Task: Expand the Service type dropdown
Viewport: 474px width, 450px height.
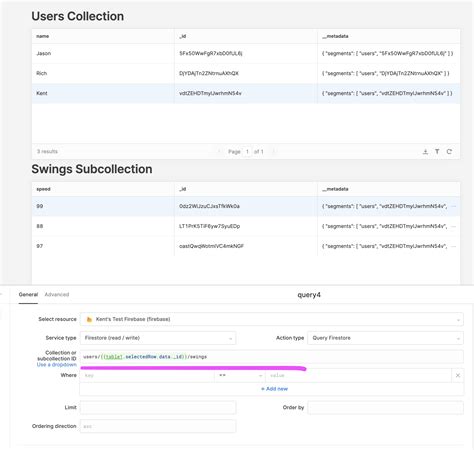Action: 158,338
